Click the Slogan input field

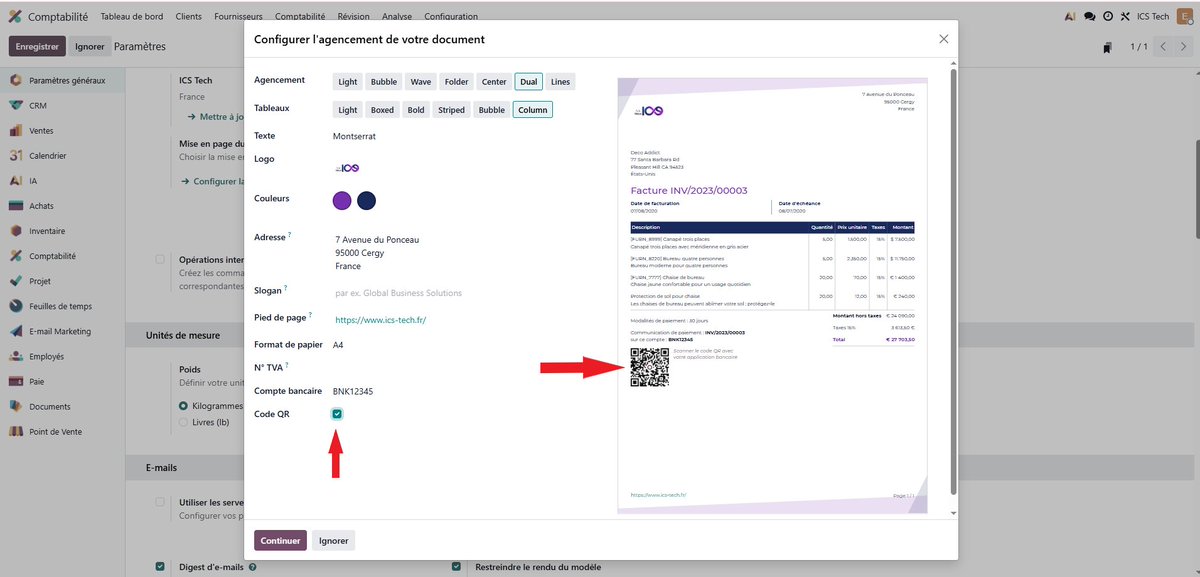click(465, 293)
